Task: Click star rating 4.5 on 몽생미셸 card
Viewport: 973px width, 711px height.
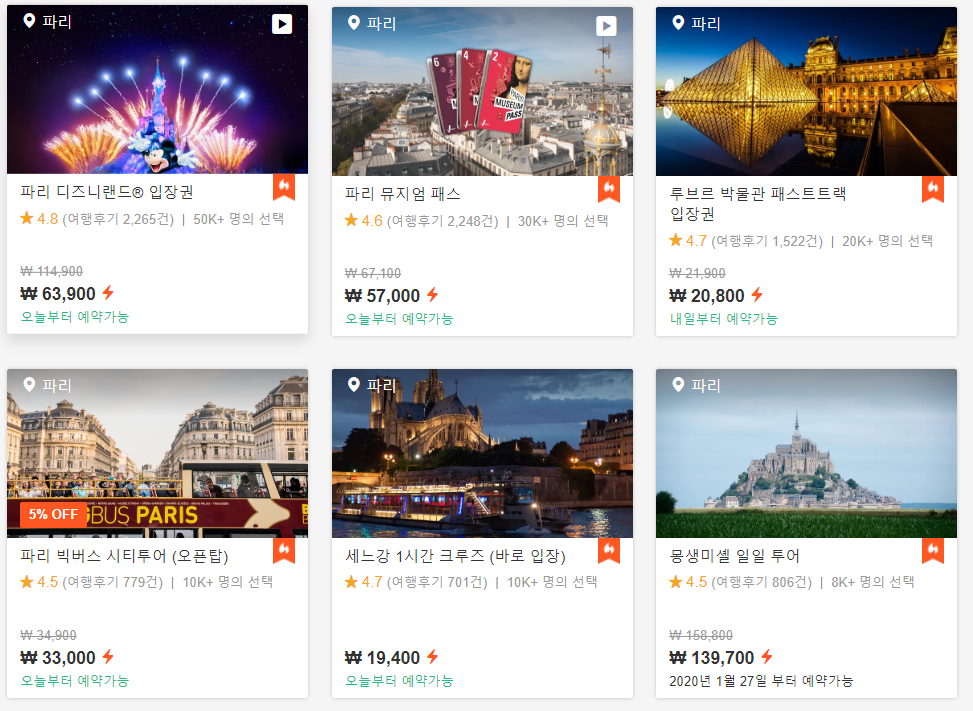Action: click(688, 582)
